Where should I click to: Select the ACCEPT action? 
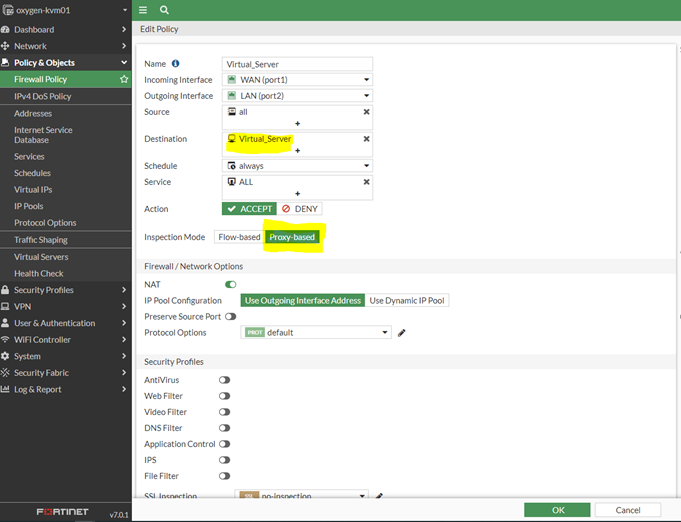tap(249, 209)
